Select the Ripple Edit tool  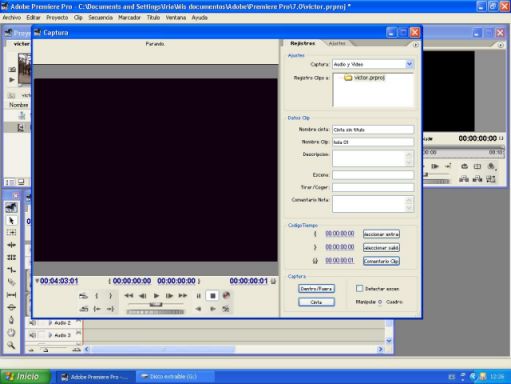point(11,245)
